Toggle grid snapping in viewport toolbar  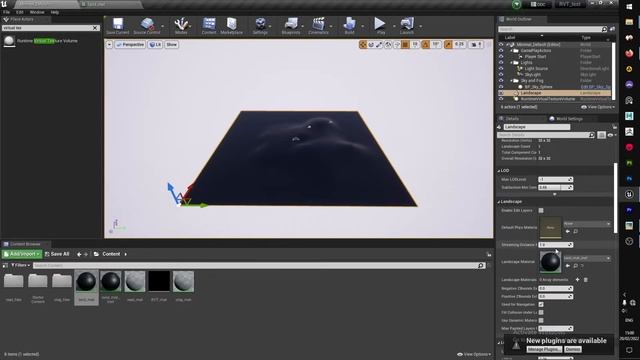[x=405, y=44]
